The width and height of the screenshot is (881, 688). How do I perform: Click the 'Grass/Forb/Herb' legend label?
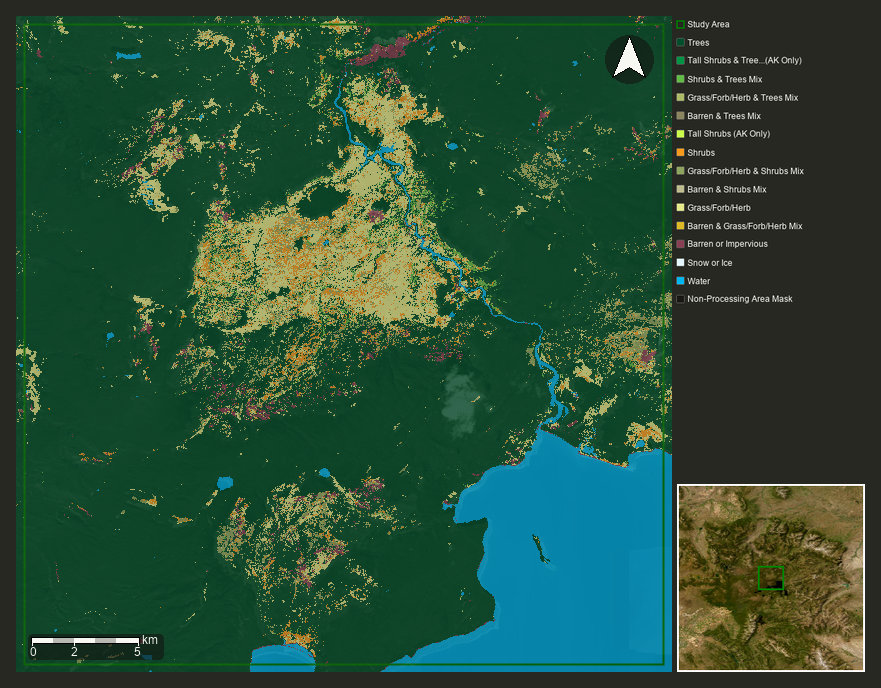coord(719,208)
